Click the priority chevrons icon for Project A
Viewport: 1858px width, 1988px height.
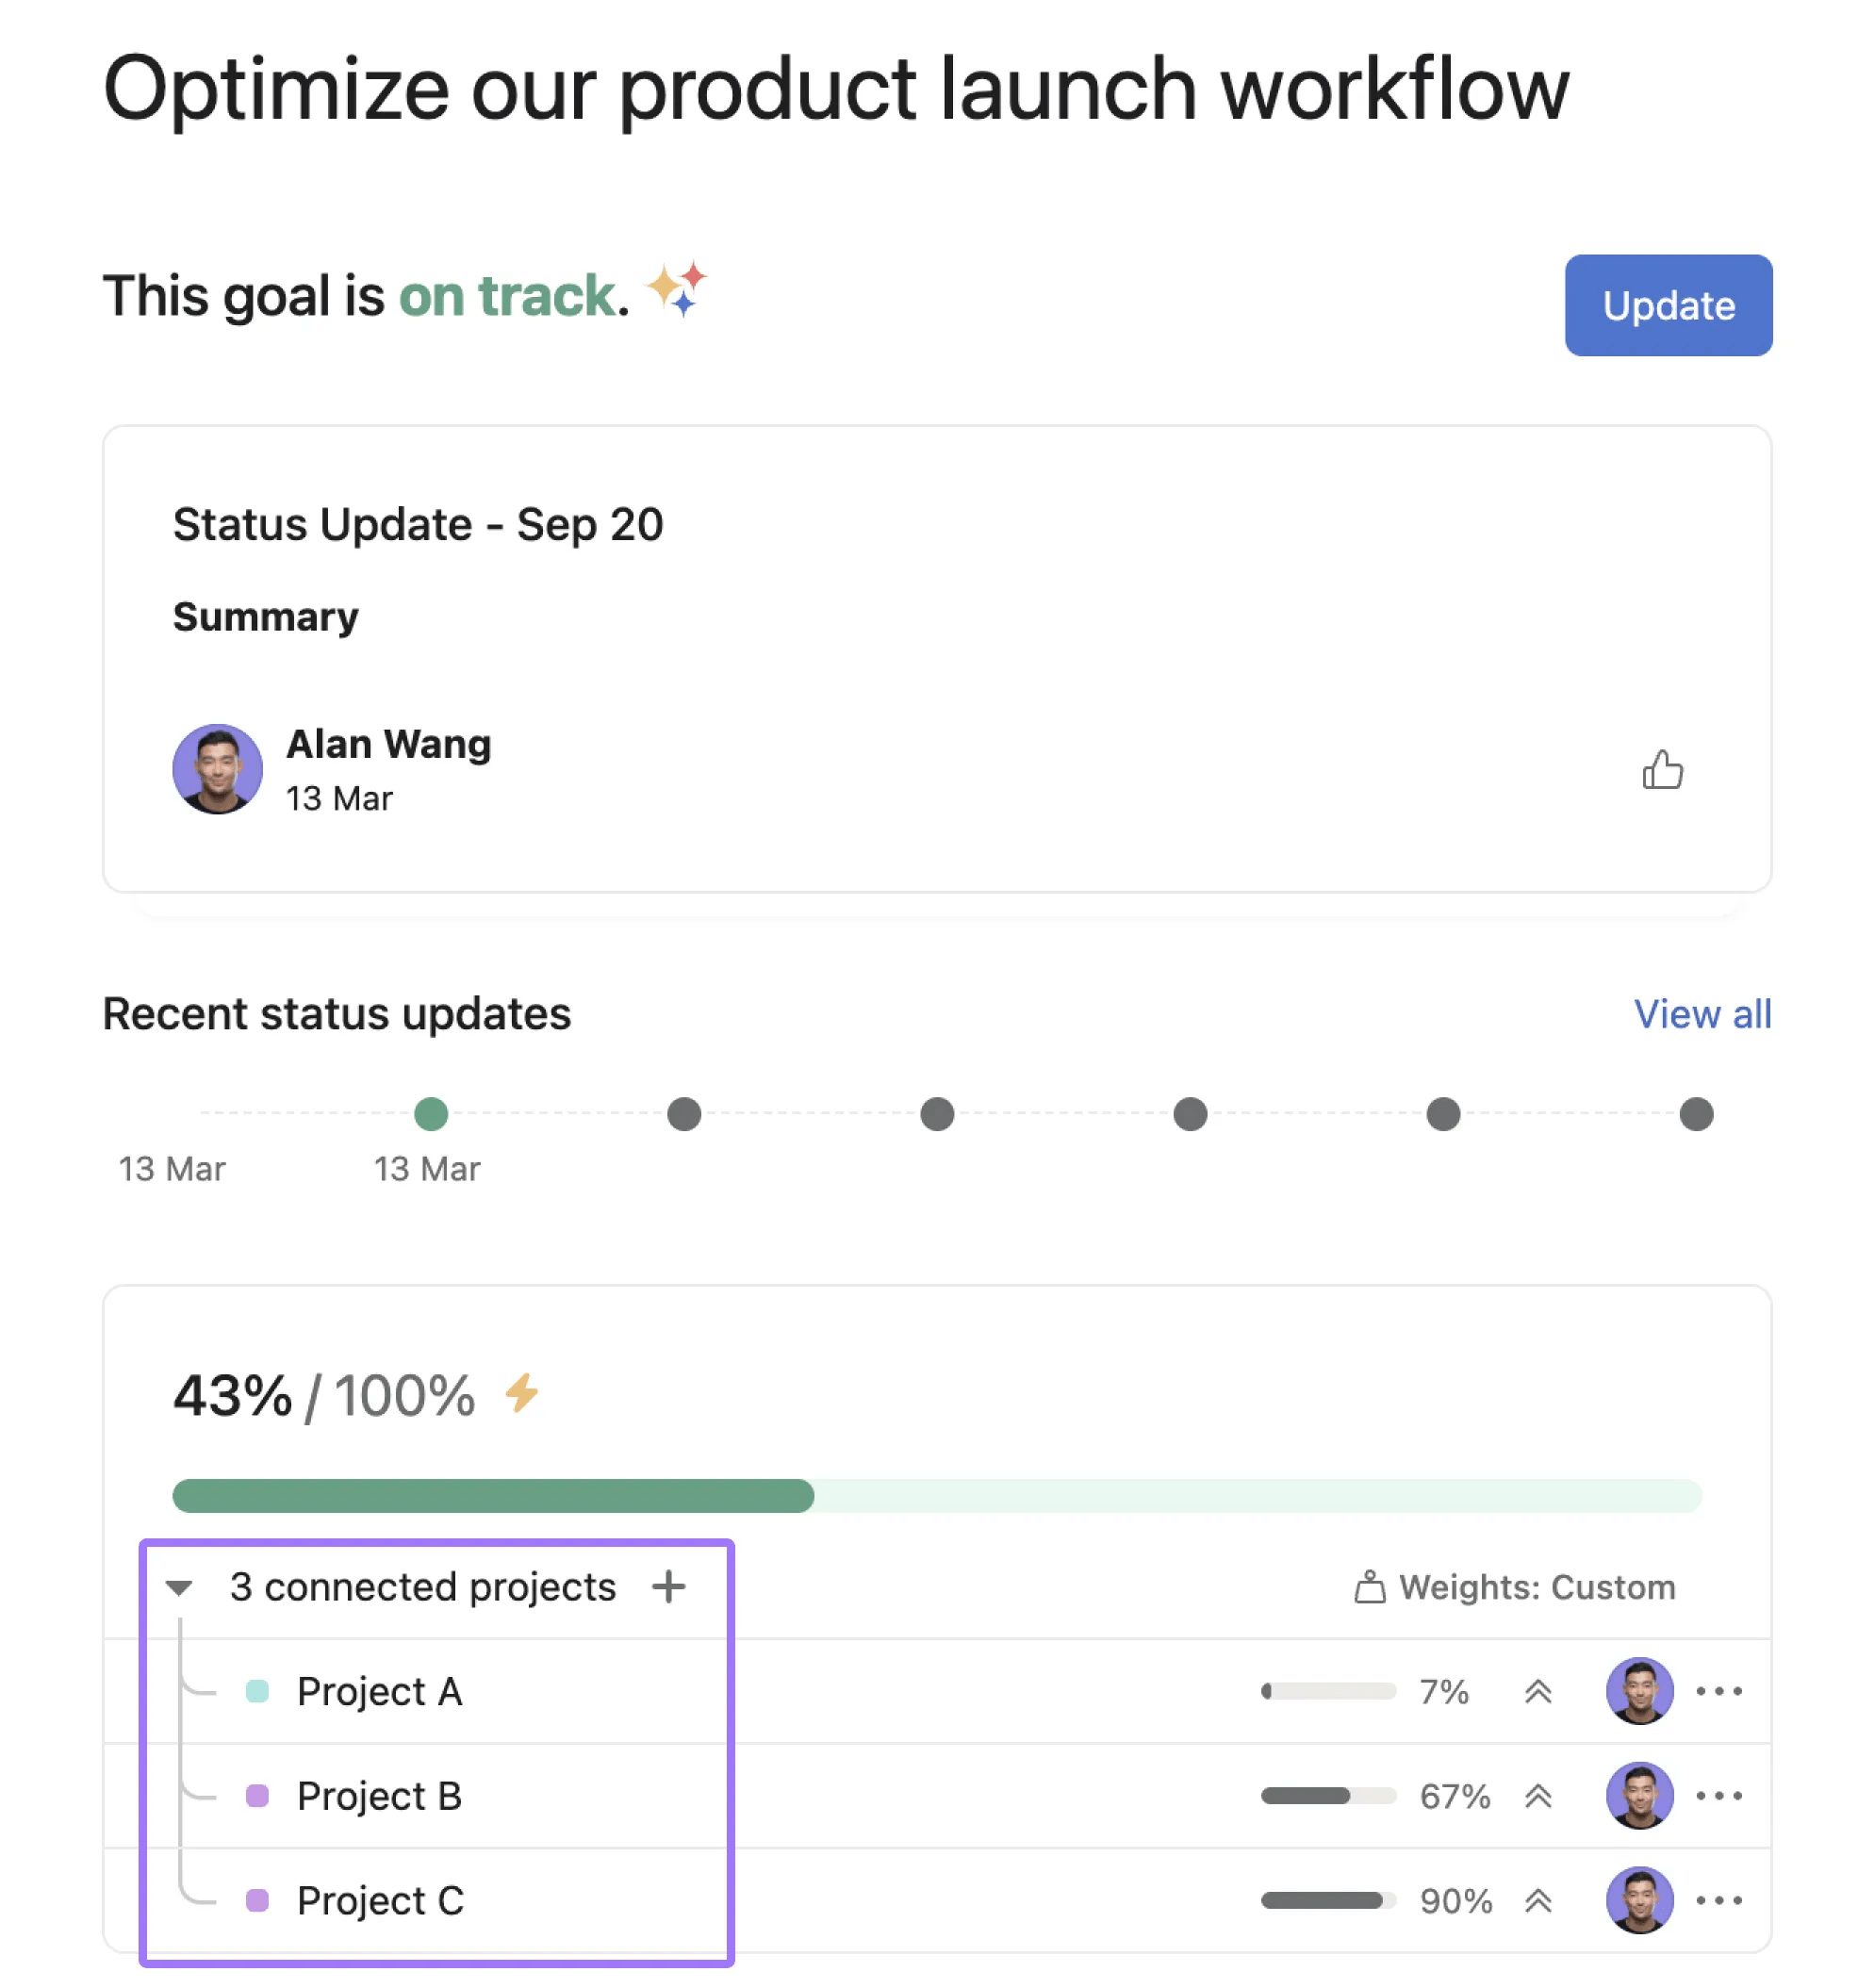click(x=1537, y=1691)
